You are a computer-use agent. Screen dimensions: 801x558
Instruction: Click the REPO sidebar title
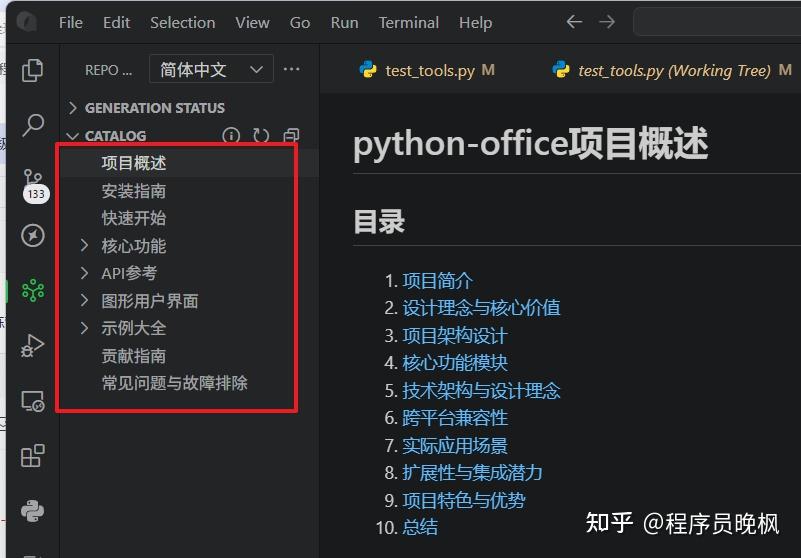pos(108,70)
